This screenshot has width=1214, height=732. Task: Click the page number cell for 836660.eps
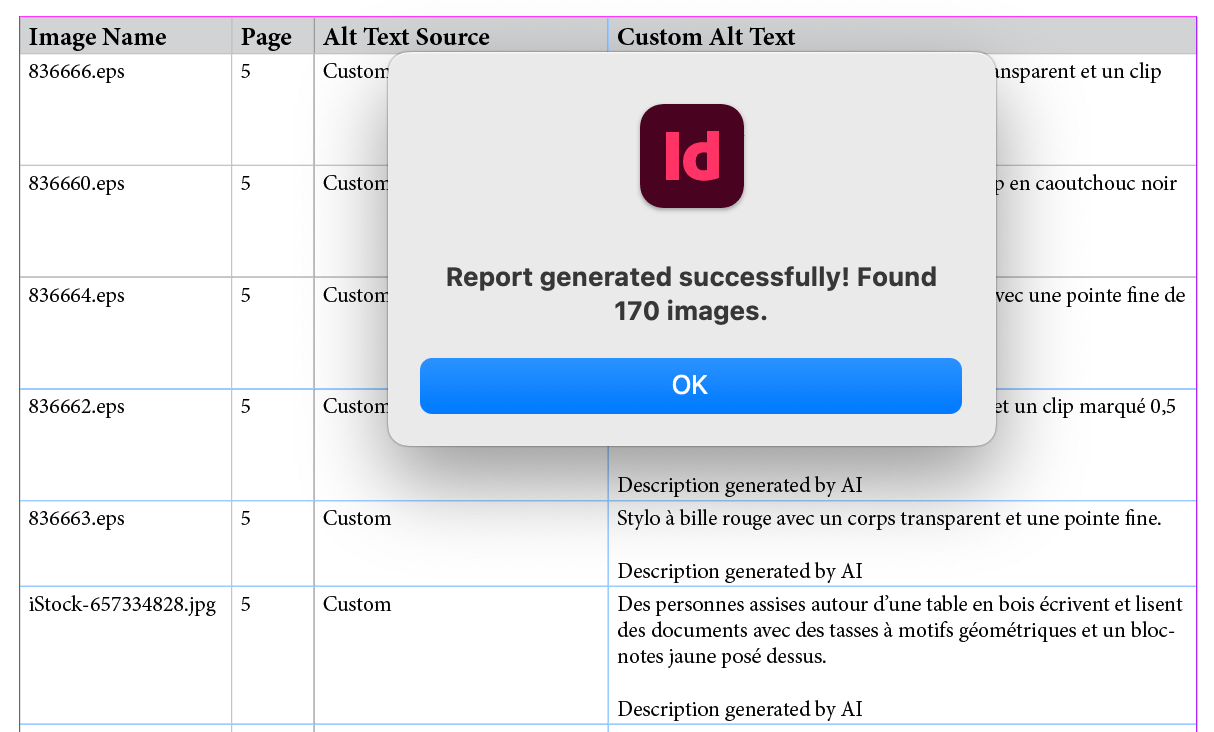273,221
